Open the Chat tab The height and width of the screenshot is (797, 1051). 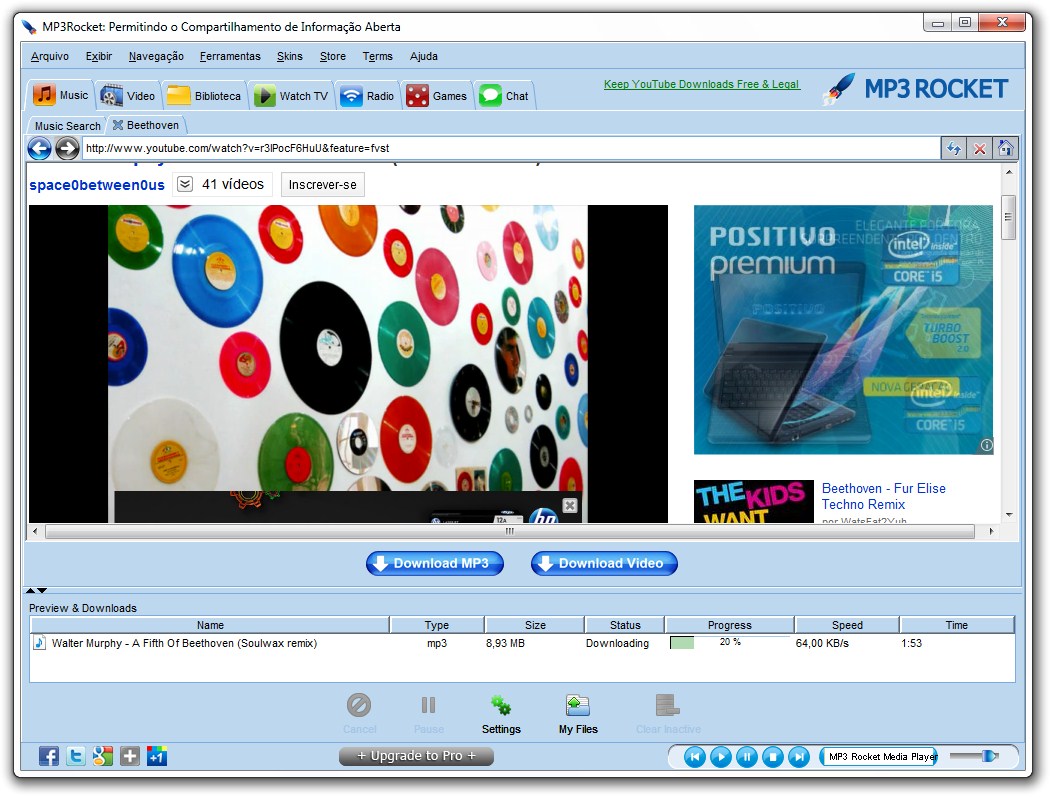[x=504, y=96]
